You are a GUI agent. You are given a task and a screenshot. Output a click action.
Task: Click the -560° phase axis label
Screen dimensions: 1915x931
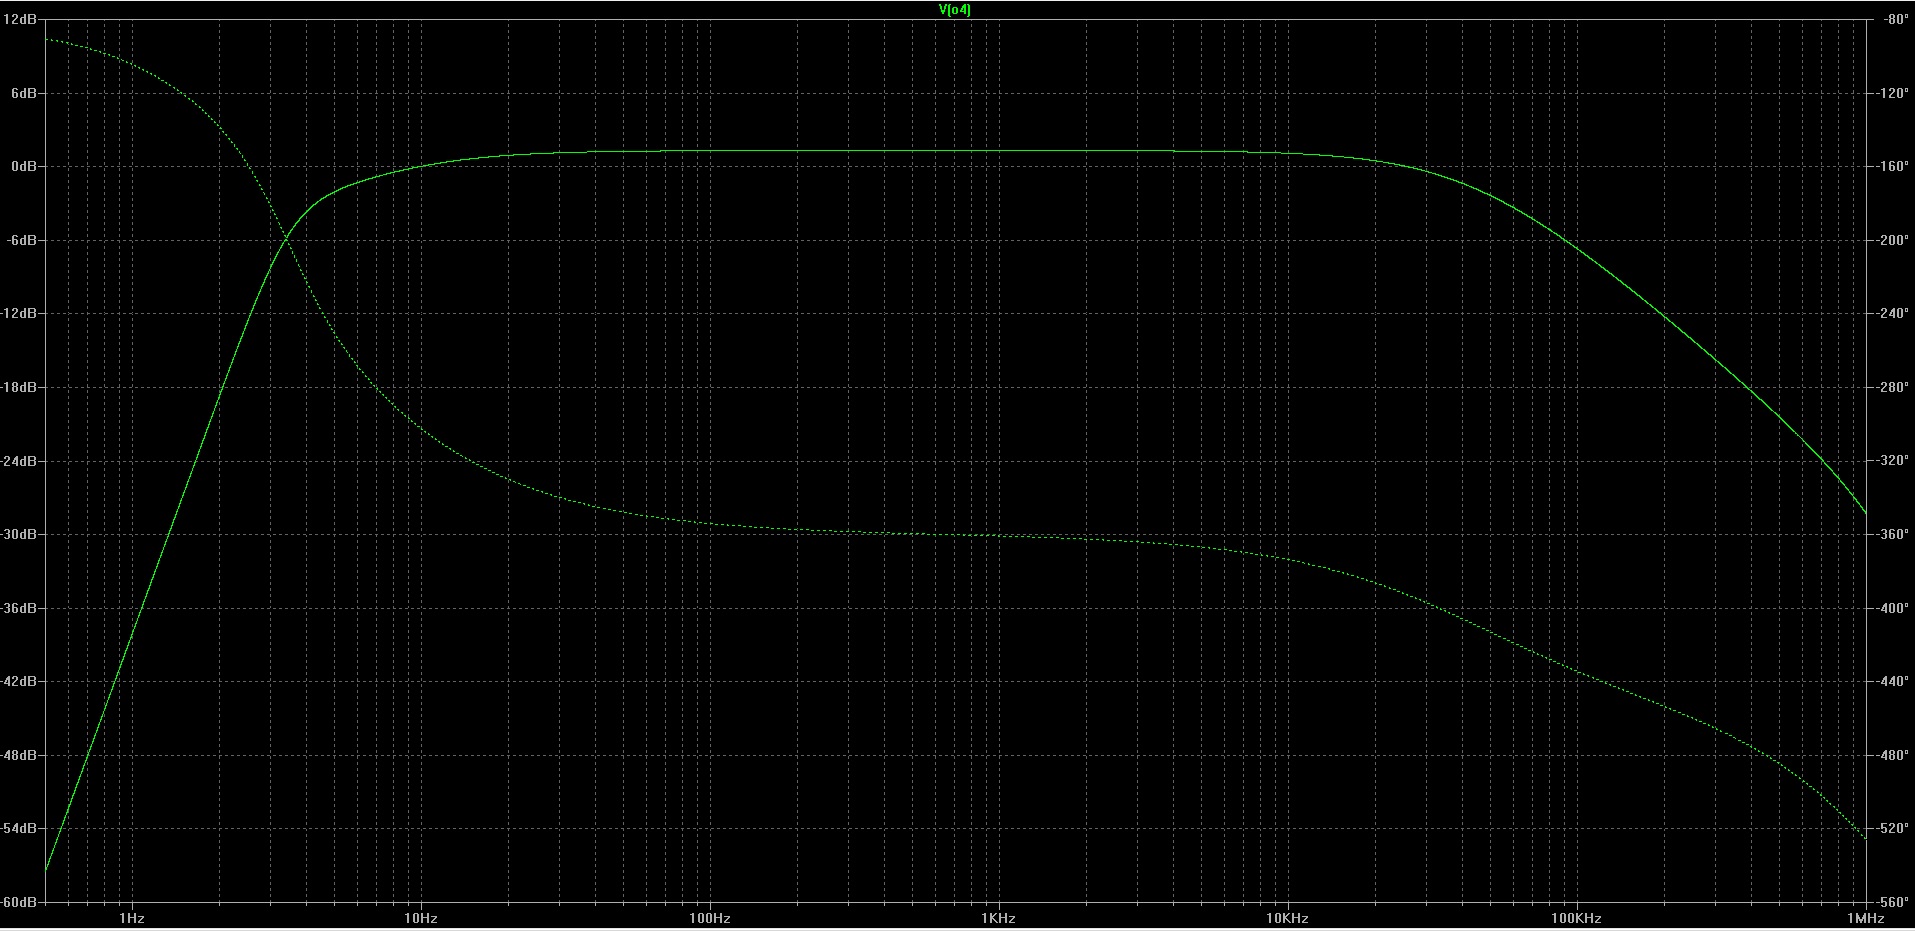point(1894,901)
